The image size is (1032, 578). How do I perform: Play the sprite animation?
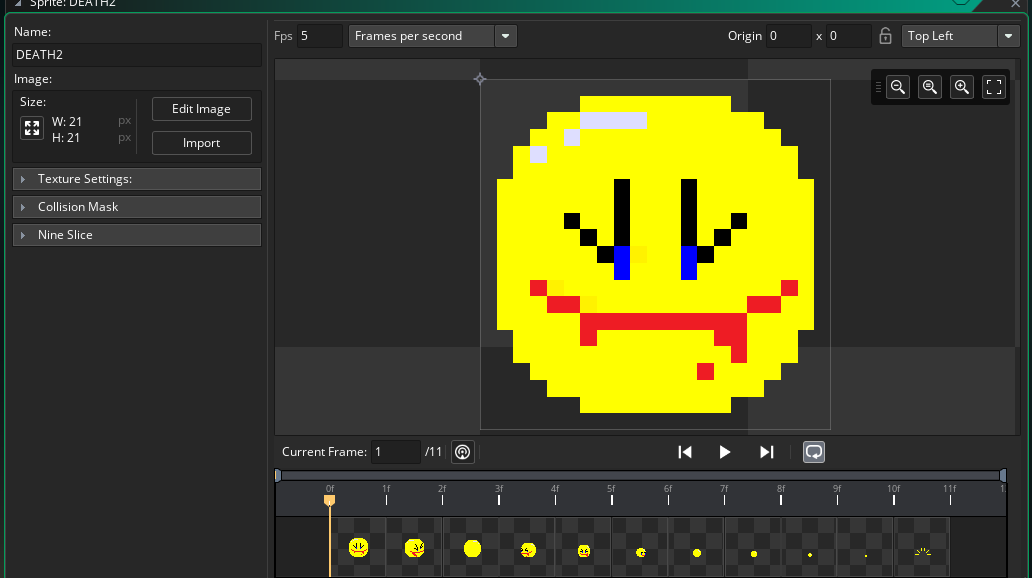(725, 452)
